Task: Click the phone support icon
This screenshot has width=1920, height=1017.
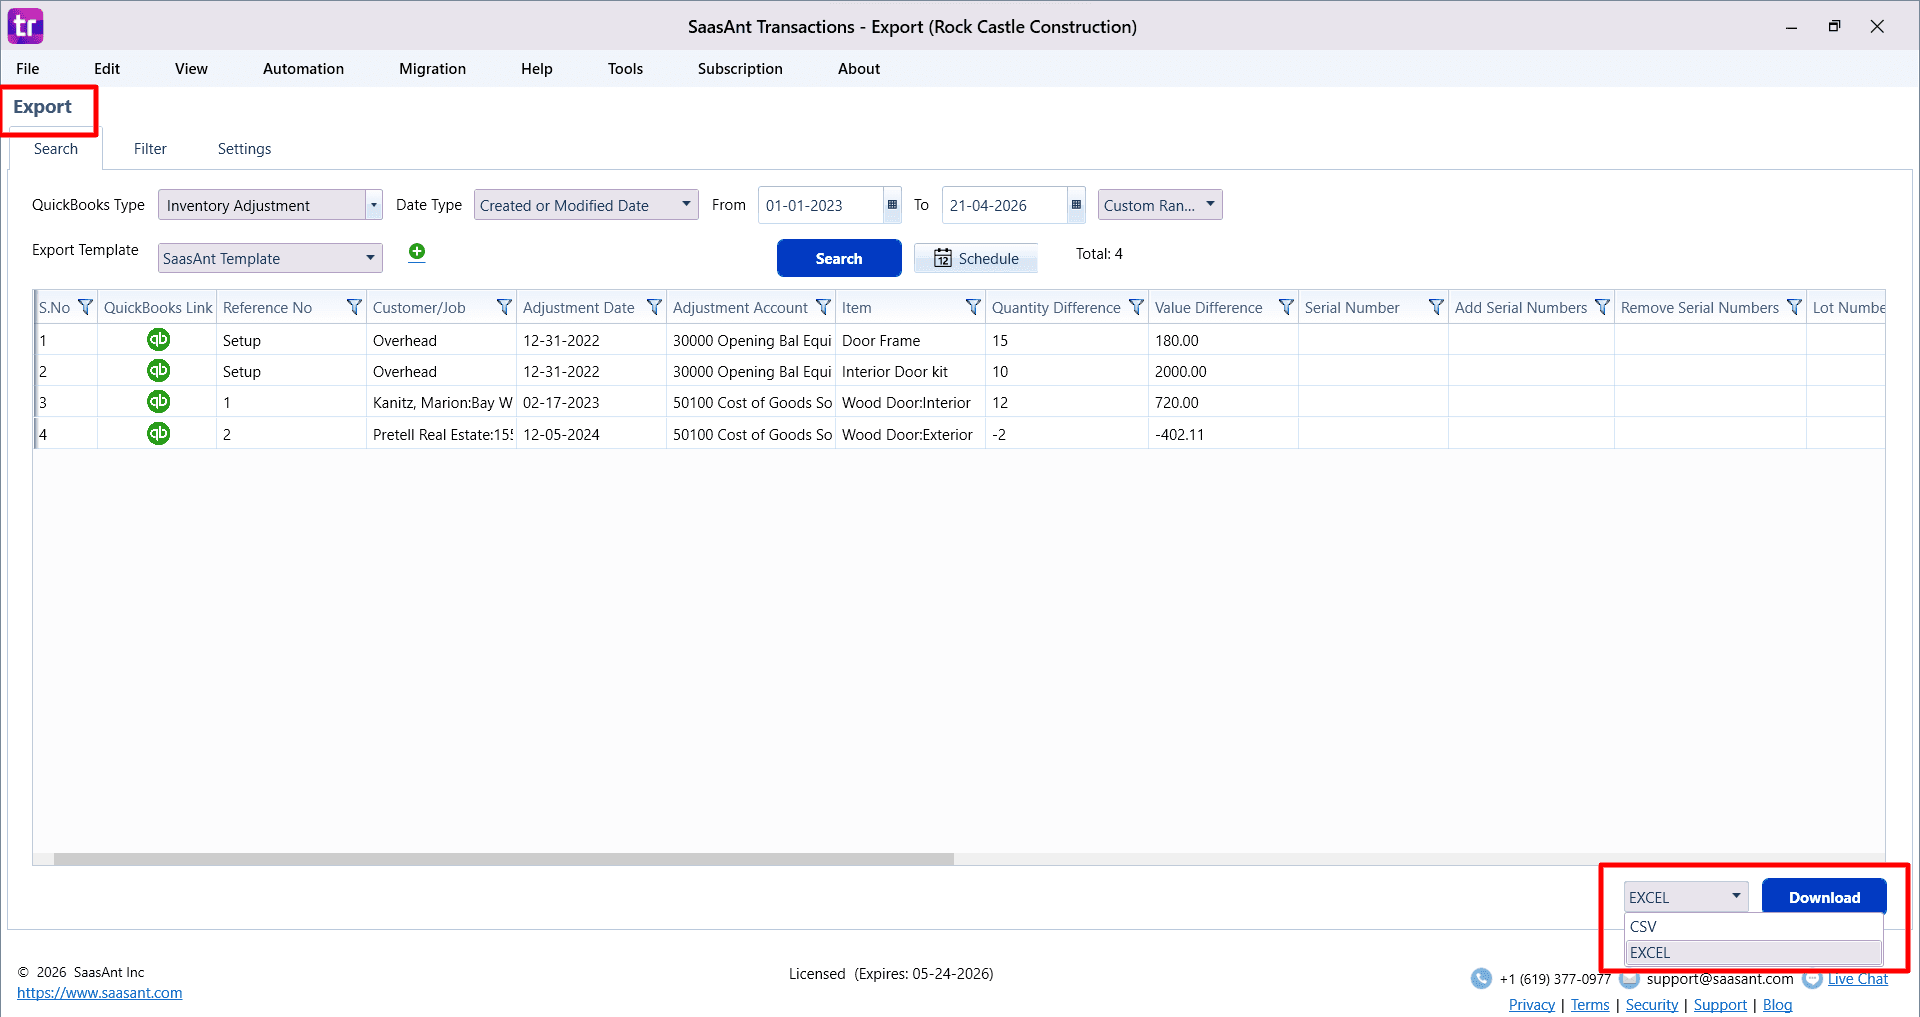Action: click(1481, 979)
